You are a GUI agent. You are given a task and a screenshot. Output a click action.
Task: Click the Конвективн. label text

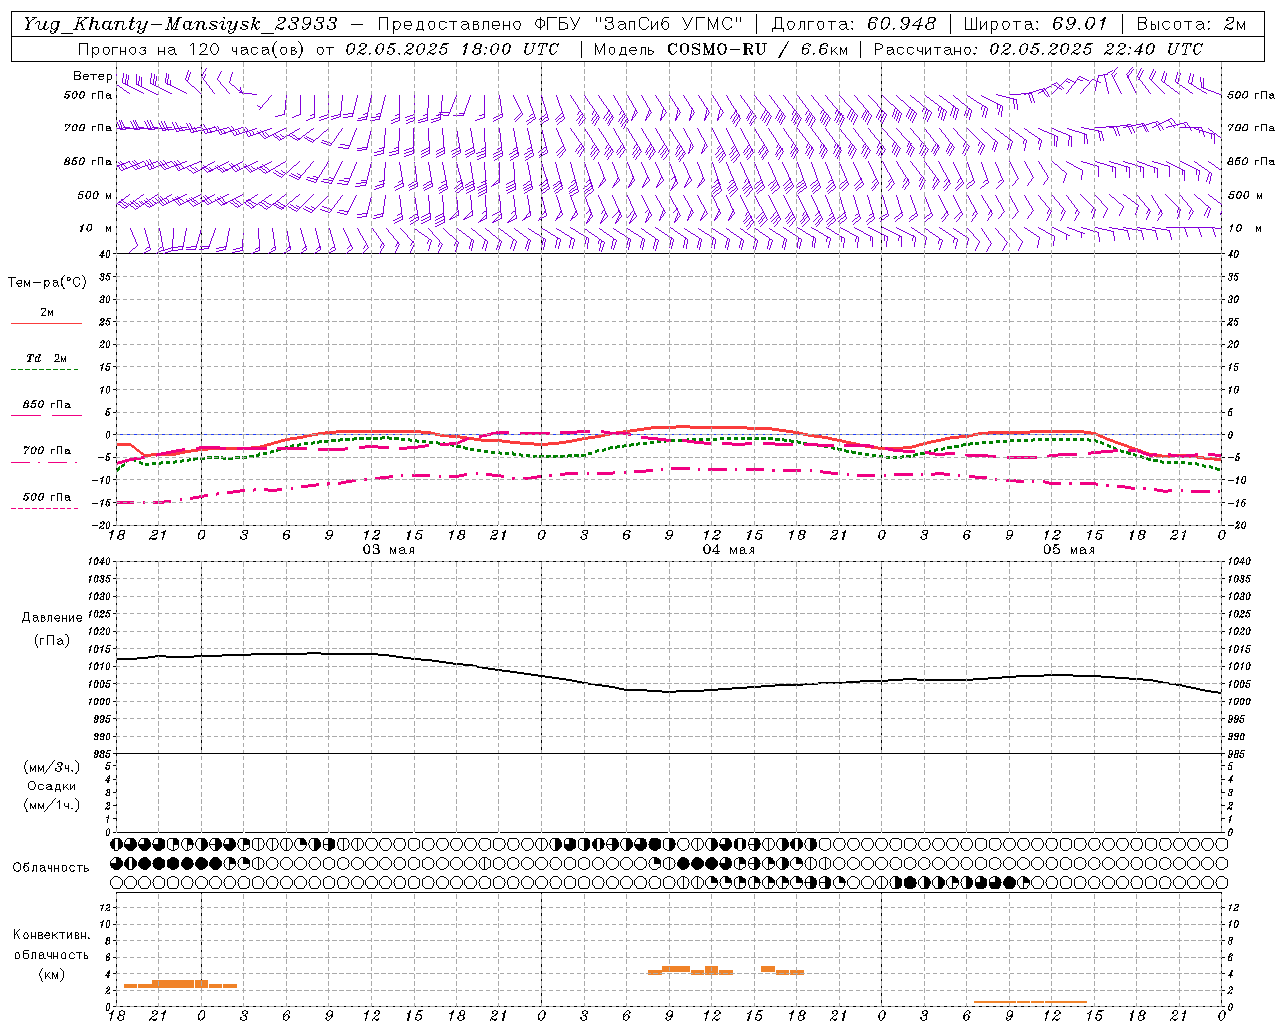click(x=52, y=935)
